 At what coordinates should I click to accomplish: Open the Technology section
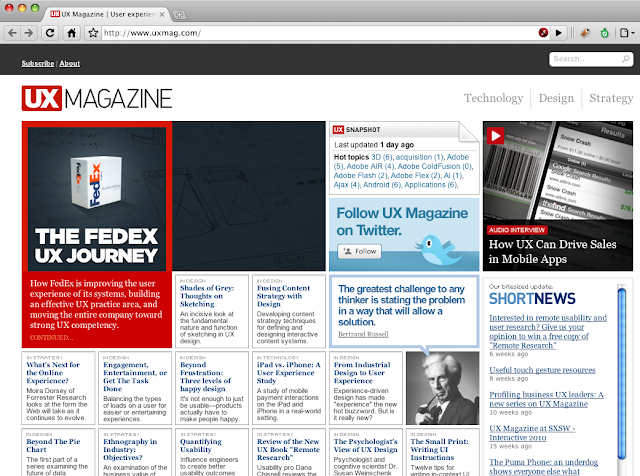coord(493,98)
